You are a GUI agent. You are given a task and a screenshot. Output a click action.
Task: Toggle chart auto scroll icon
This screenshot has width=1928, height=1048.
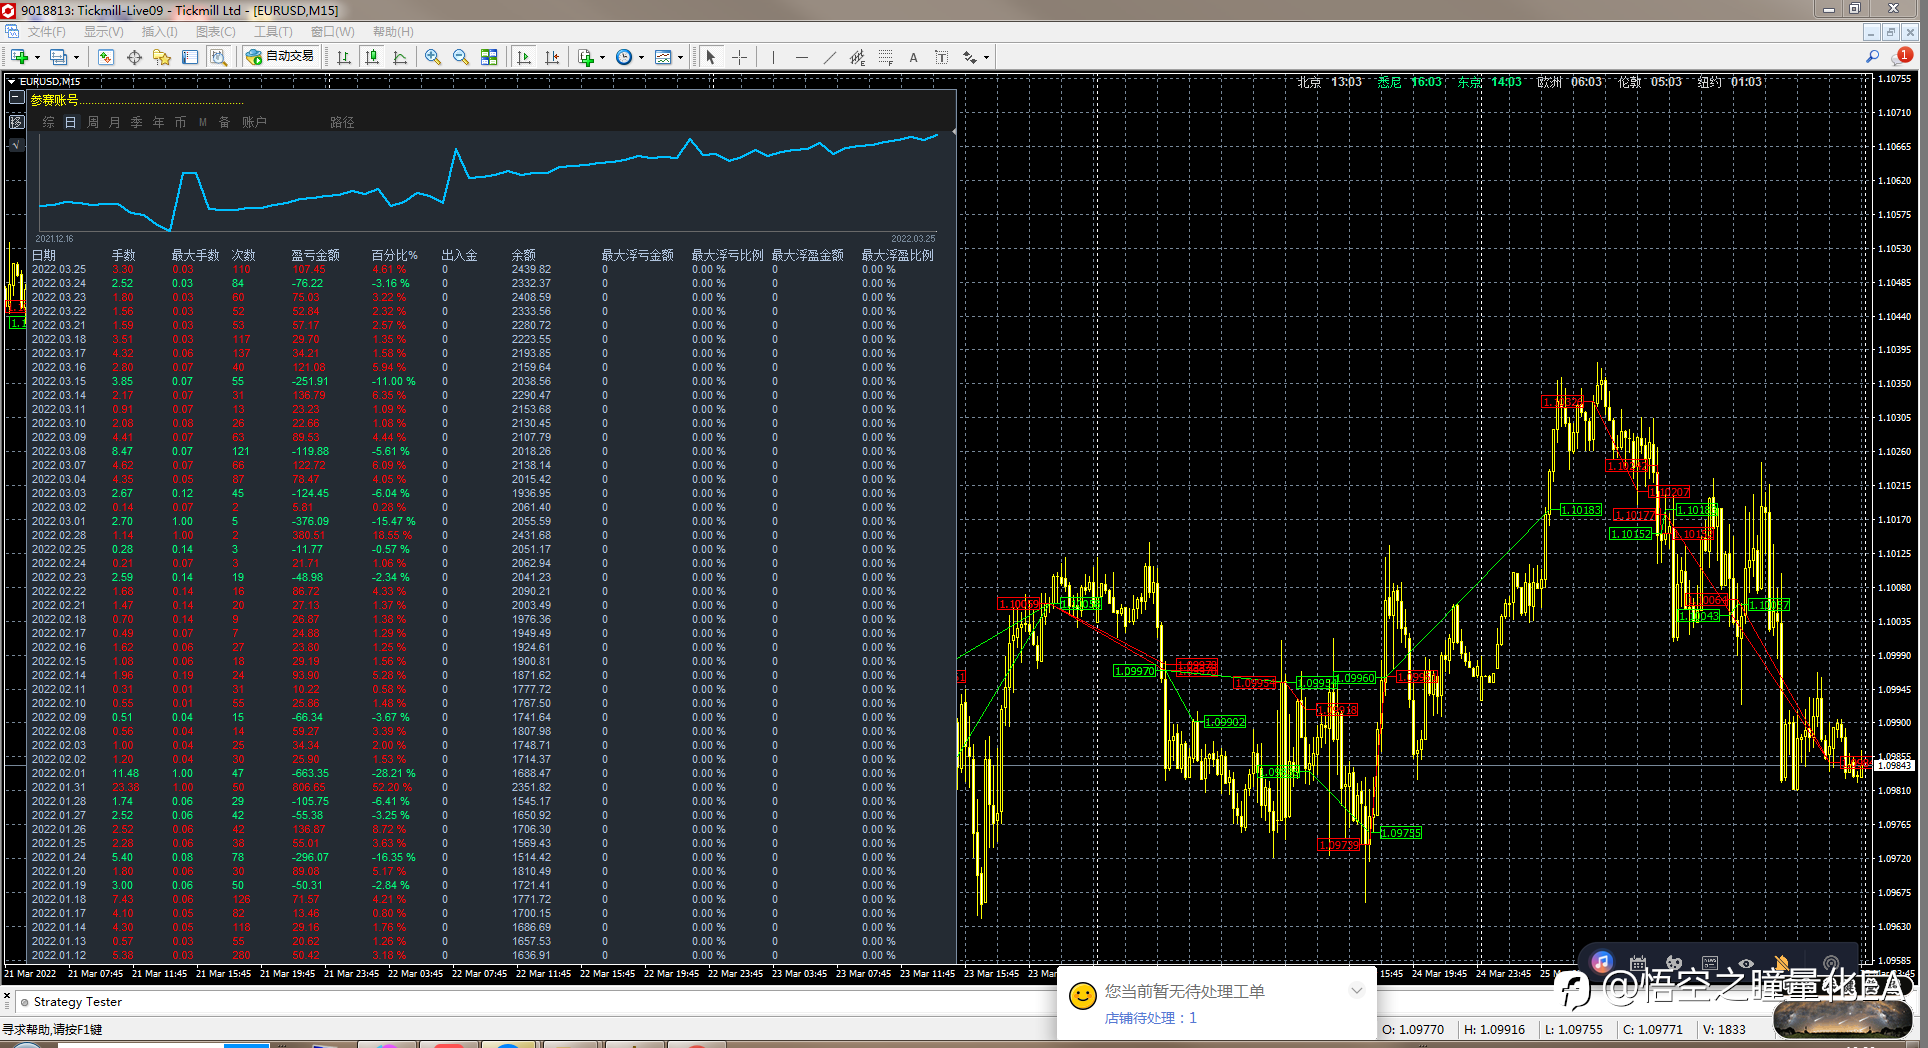pos(524,57)
